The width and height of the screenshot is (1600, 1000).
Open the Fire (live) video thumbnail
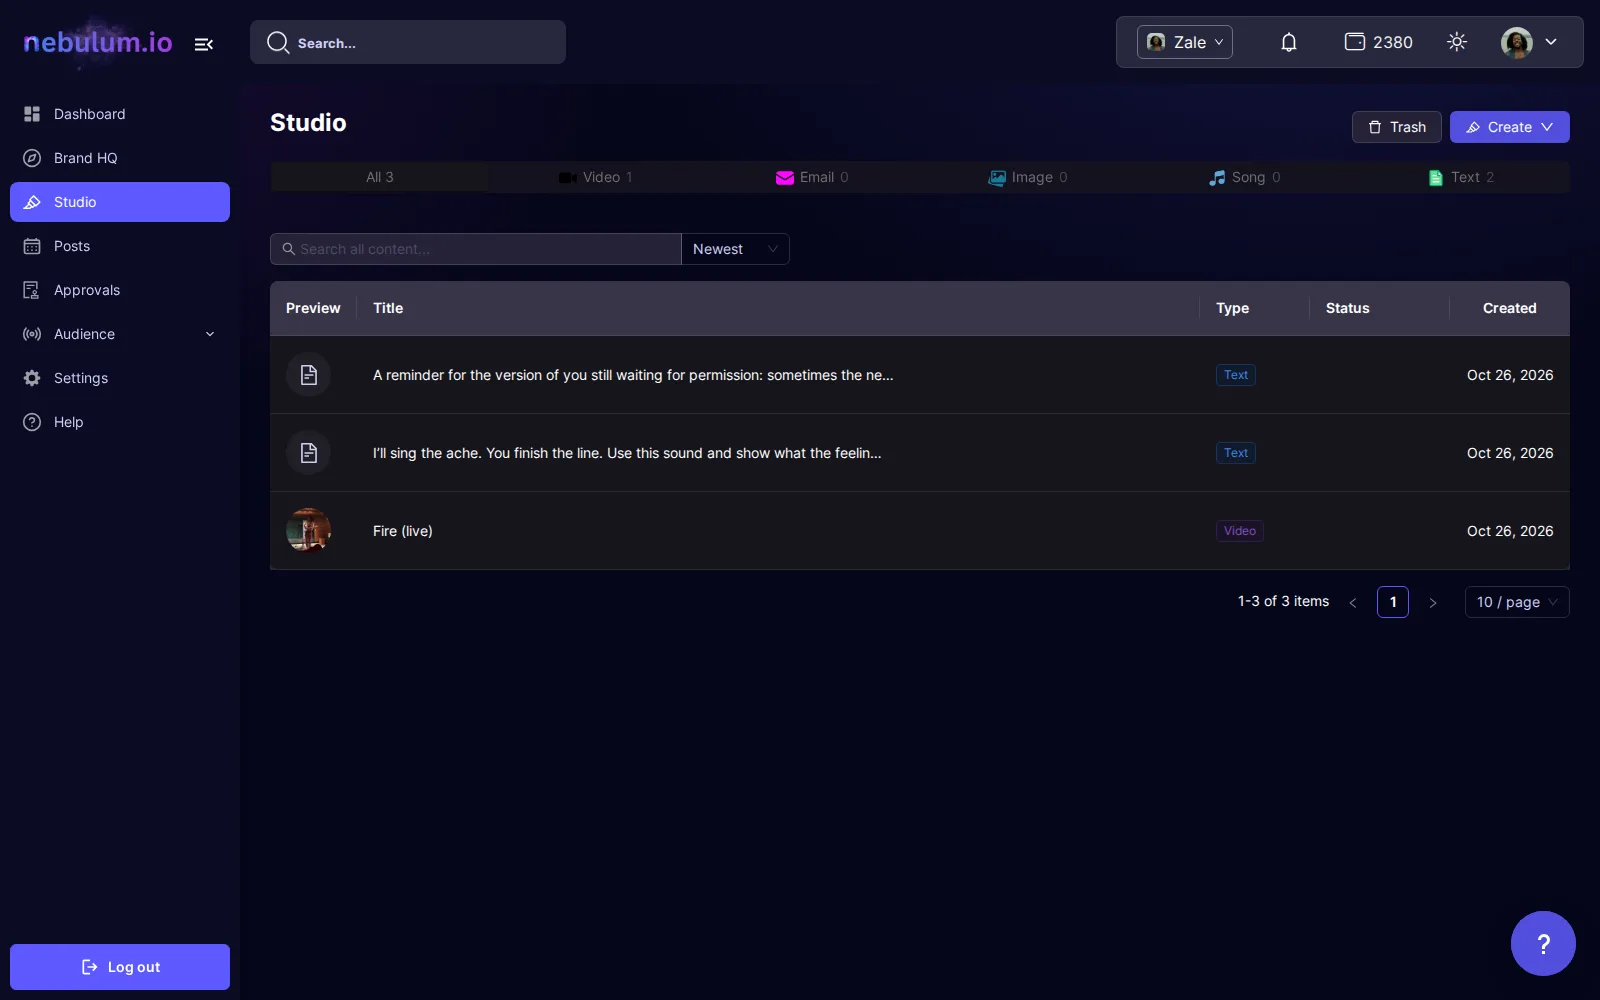coord(309,531)
